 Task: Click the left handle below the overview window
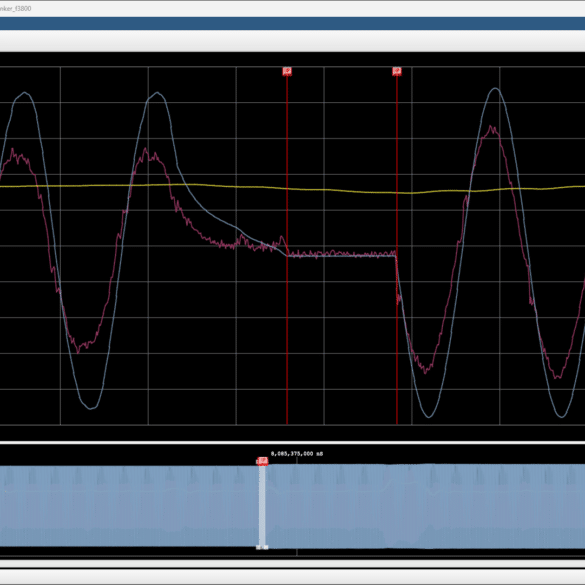[258, 547]
